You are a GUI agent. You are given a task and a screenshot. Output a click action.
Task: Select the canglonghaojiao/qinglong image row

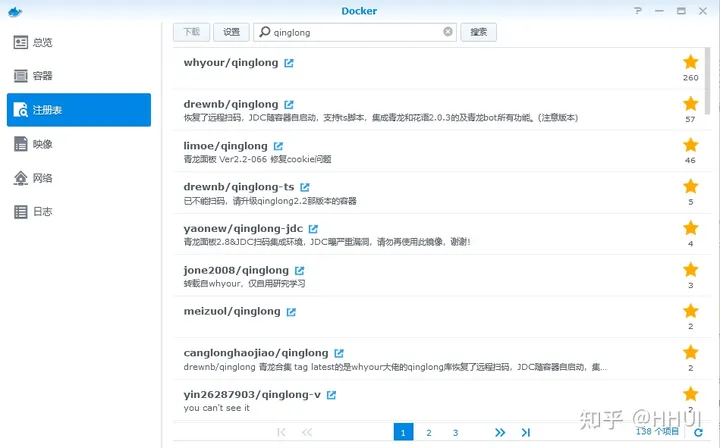pos(439,358)
